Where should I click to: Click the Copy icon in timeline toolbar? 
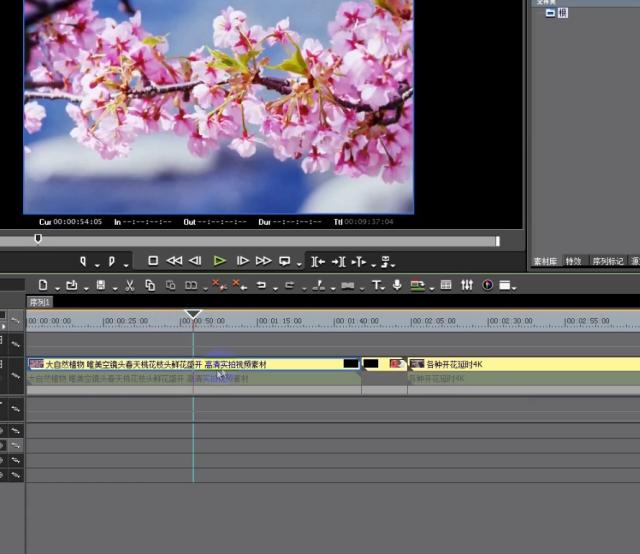coord(150,285)
